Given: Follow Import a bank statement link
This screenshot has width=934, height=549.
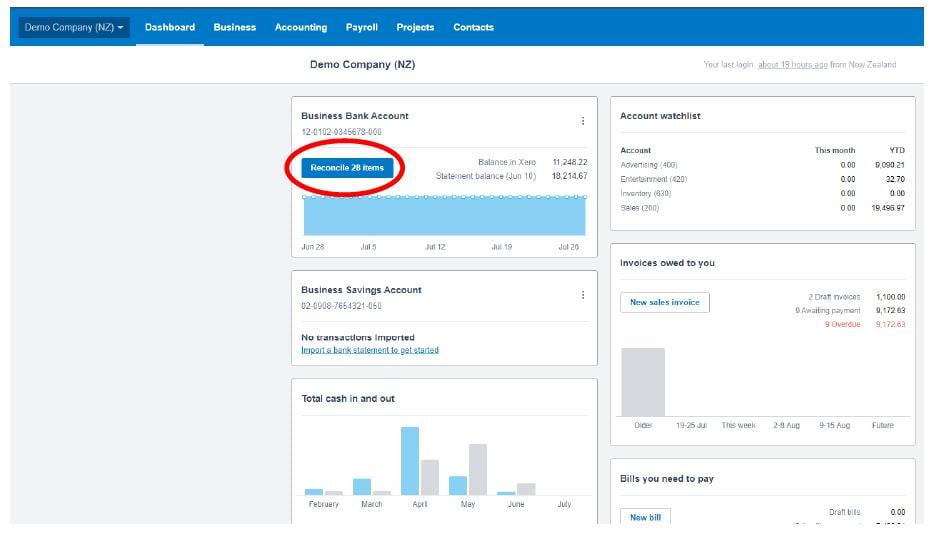Looking at the screenshot, I should pyautogui.click(x=370, y=350).
